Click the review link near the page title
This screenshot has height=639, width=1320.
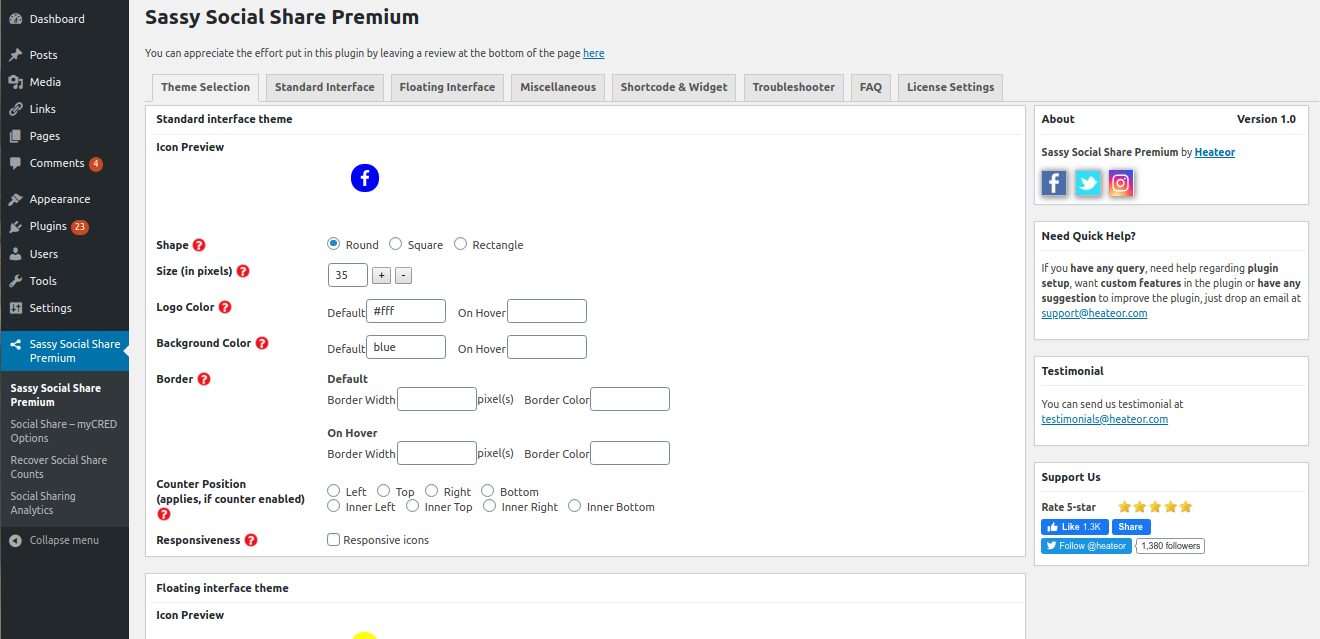tap(594, 52)
